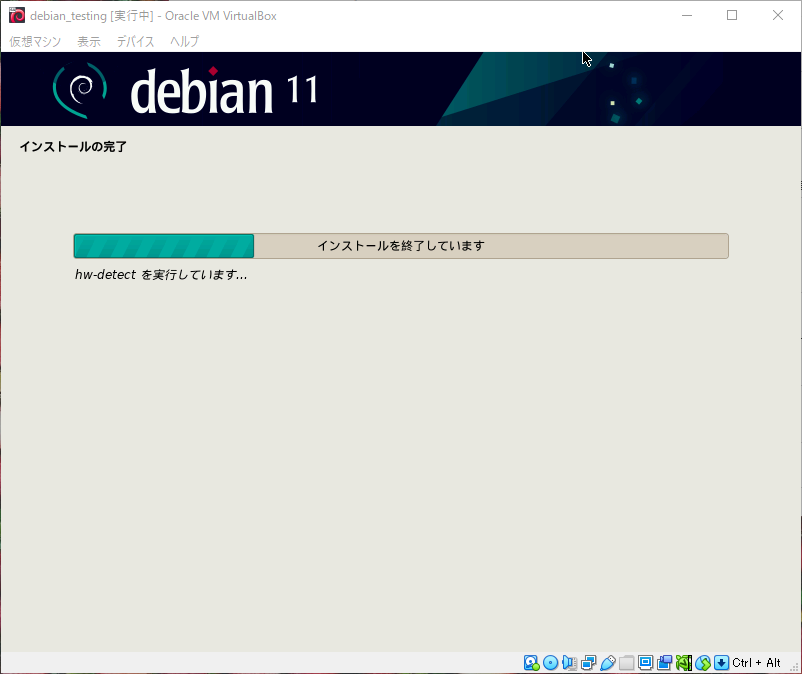The height and width of the screenshot is (674, 802).
Task: Click the VirtualBox icon in title bar
Action: pyautogui.click(x=17, y=15)
